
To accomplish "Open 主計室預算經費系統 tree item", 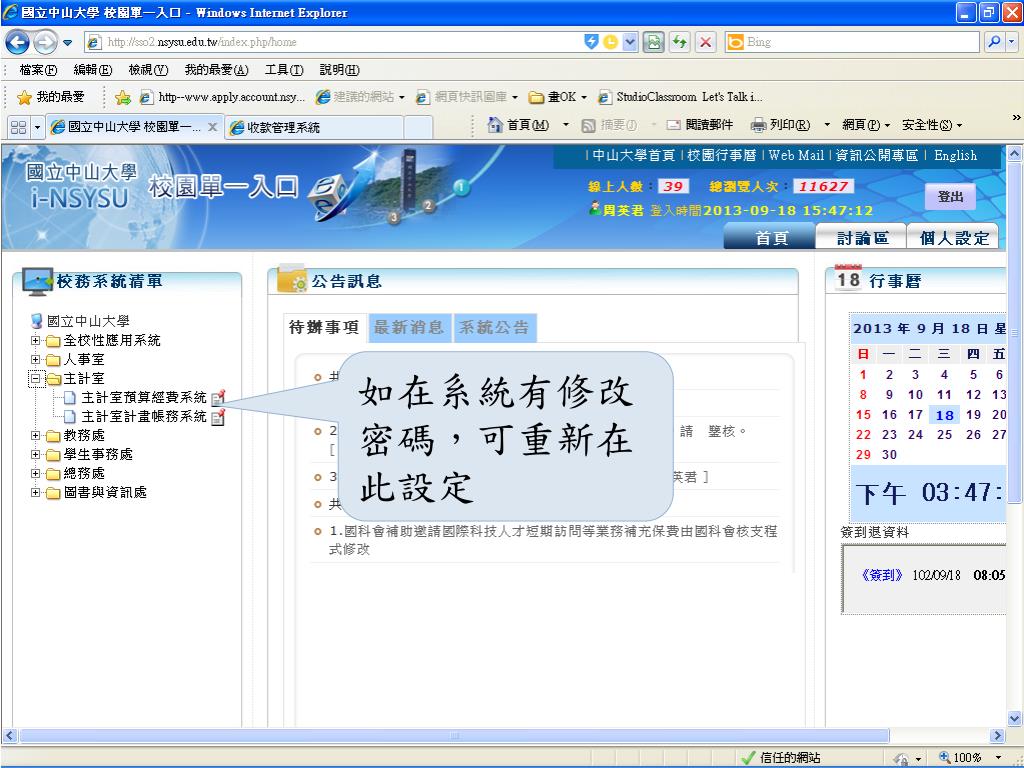I will [143, 397].
